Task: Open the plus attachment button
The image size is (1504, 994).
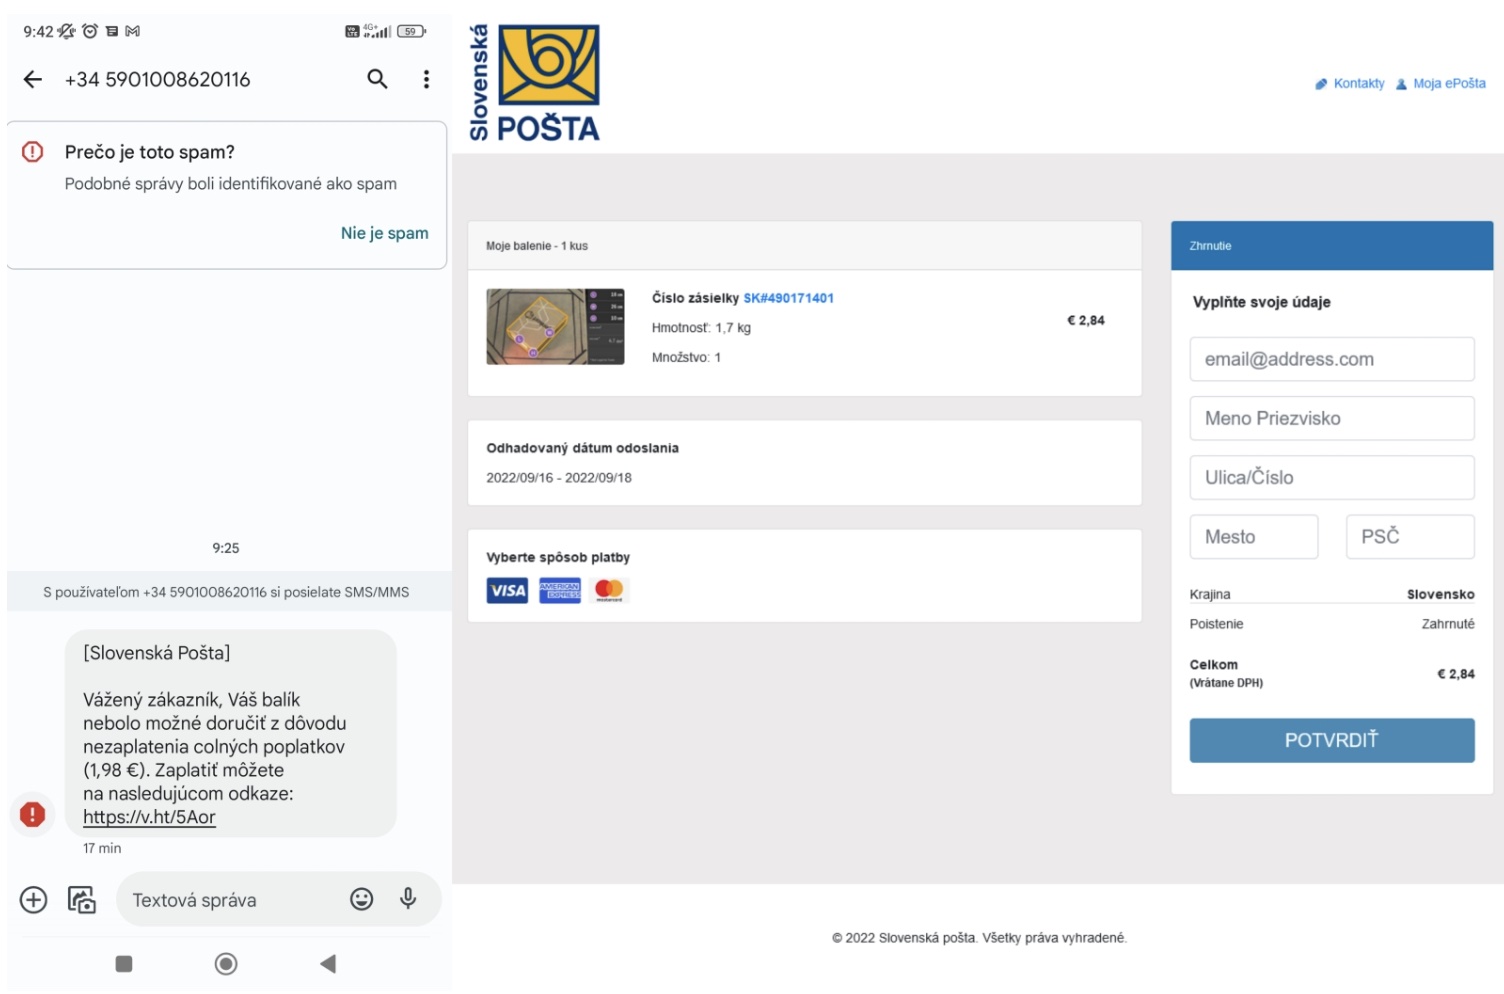Action: point(33,900)
